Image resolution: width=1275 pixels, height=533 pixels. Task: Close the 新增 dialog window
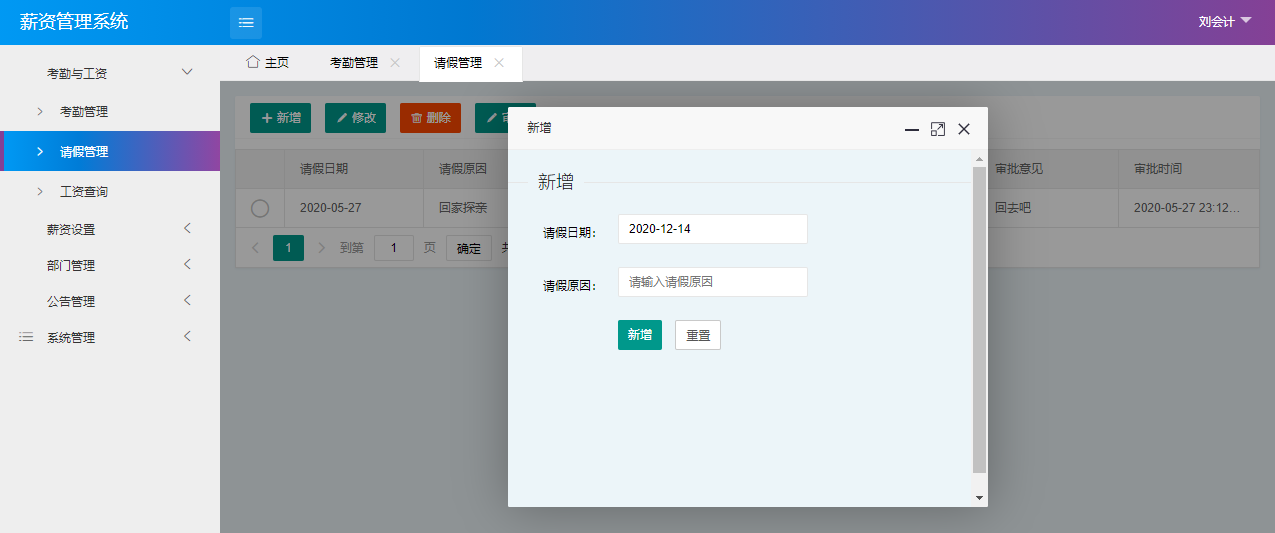point(964,129)
